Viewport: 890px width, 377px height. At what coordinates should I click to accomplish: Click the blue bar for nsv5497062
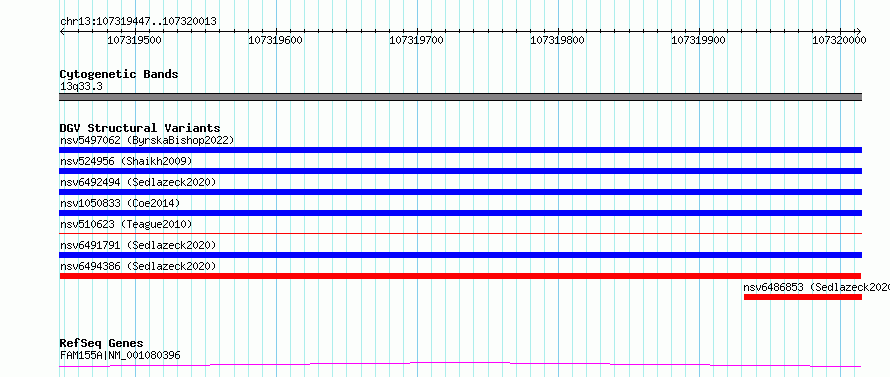click(x=460, y=150)
